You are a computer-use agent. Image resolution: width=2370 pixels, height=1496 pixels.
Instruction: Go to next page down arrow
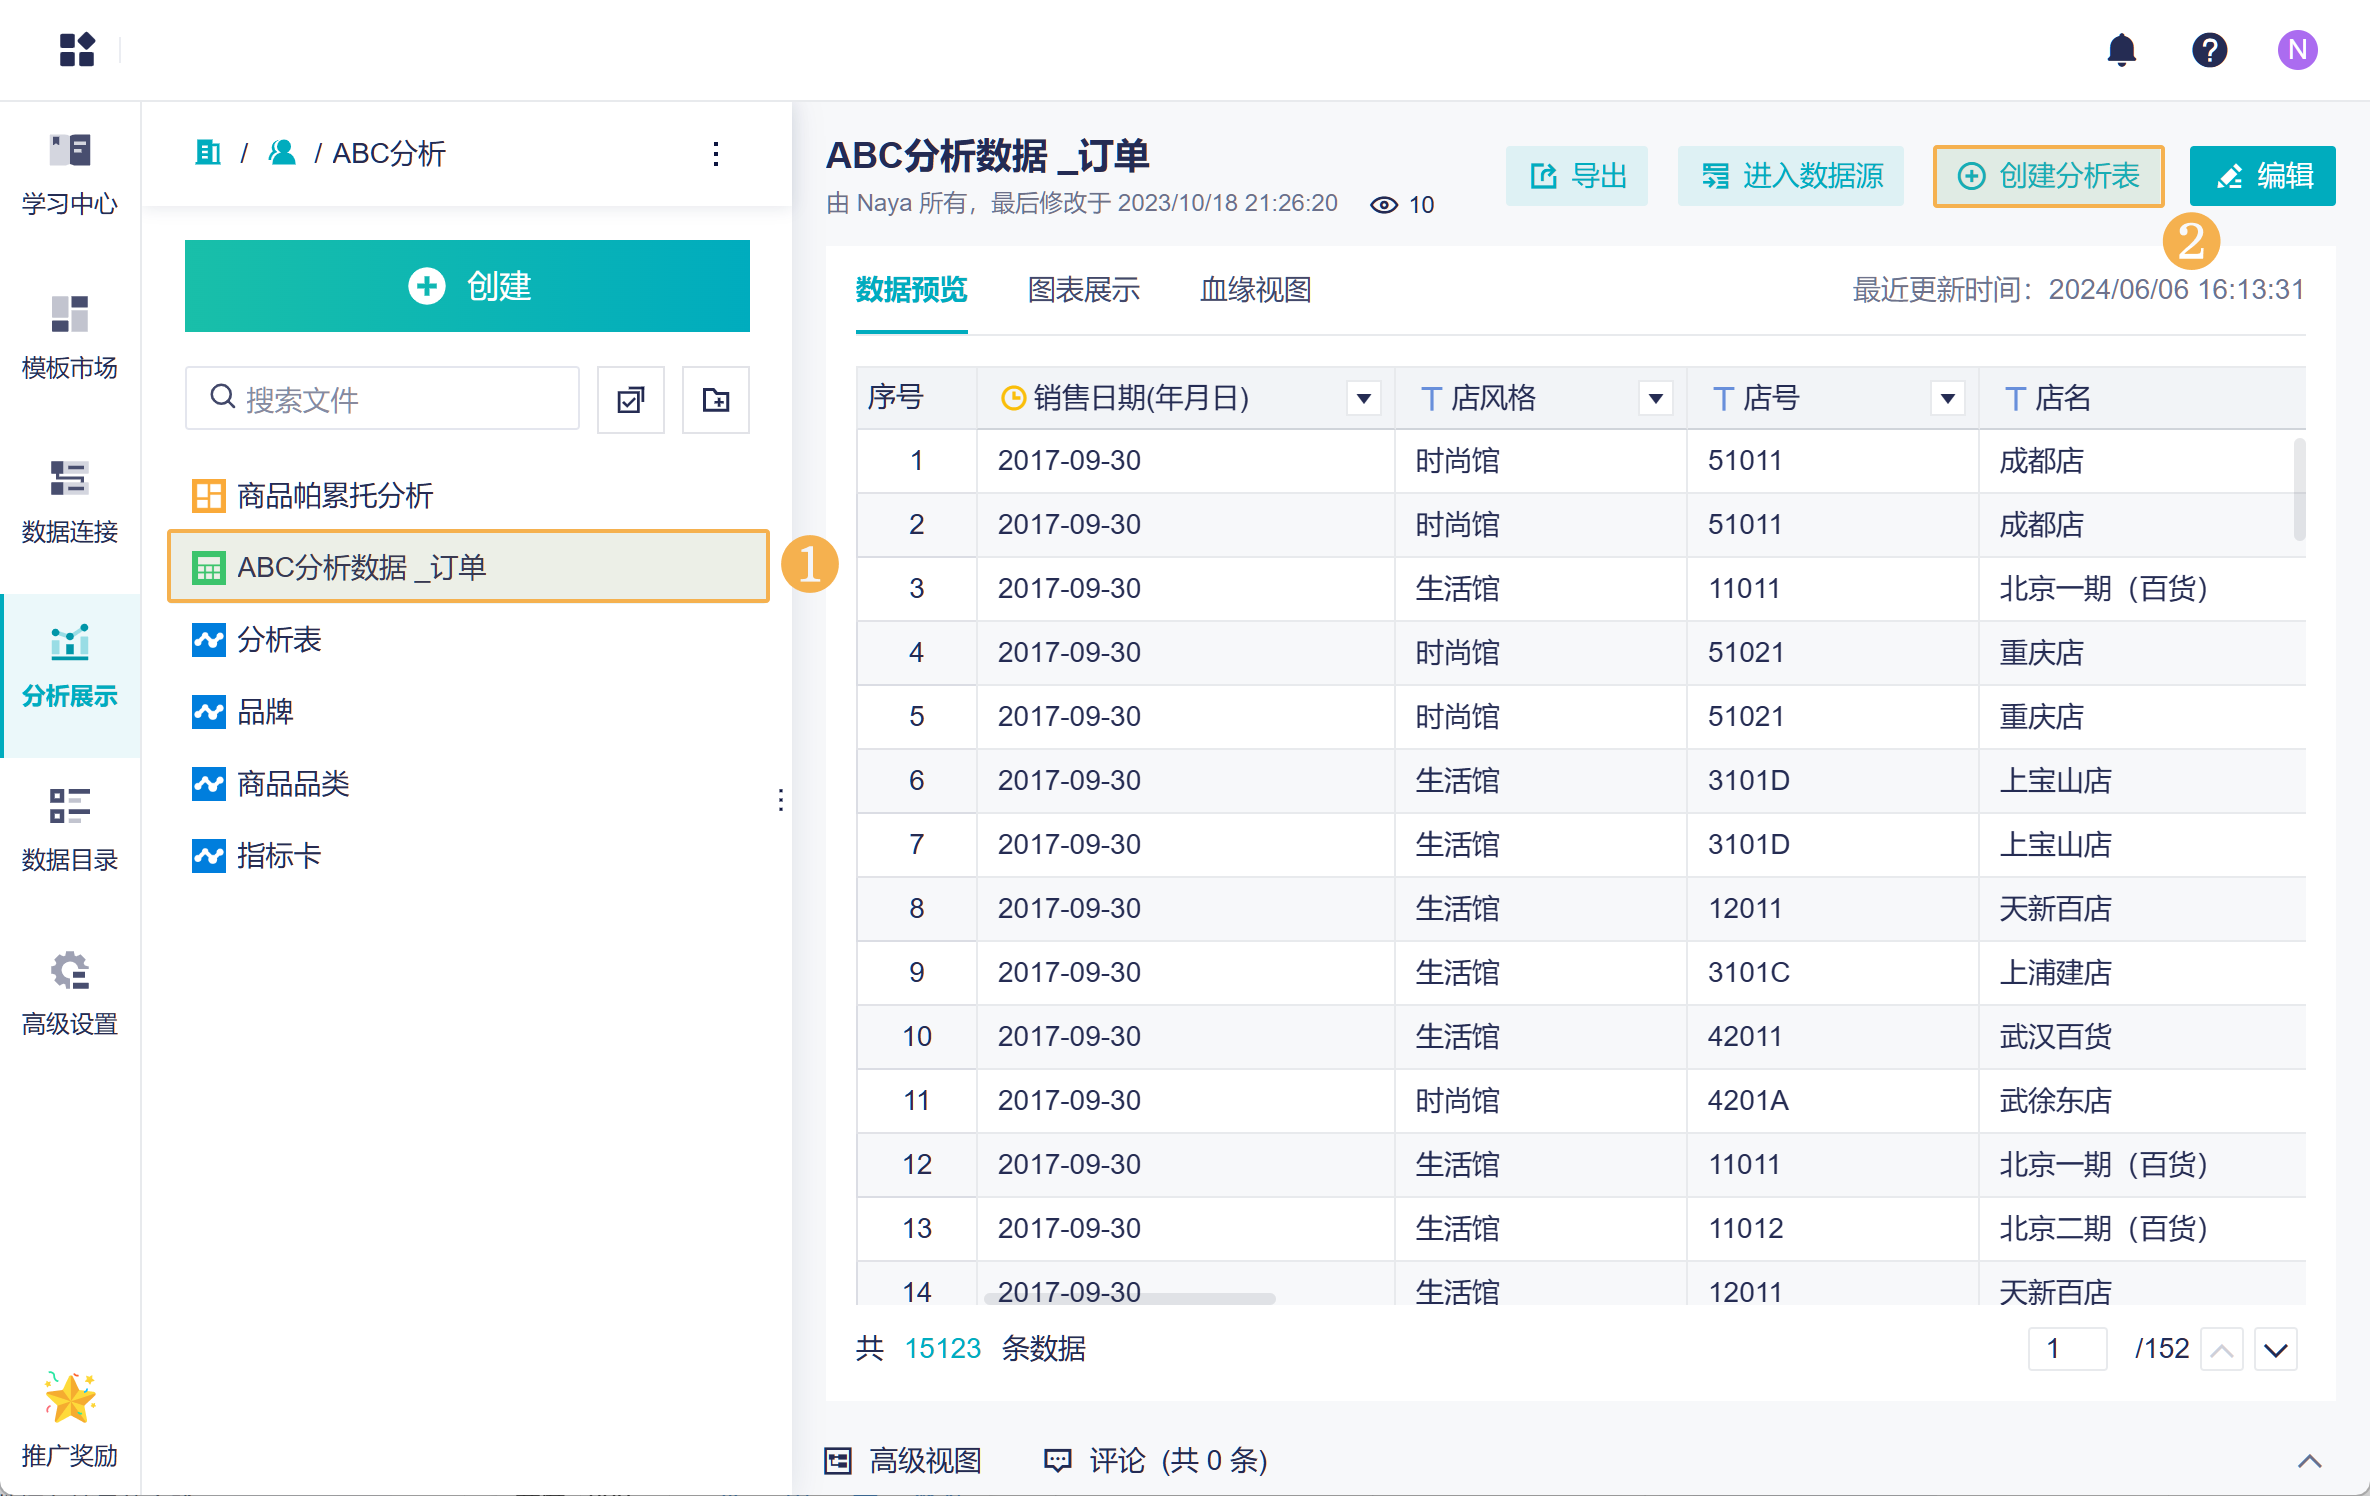pos(2275,1350)
